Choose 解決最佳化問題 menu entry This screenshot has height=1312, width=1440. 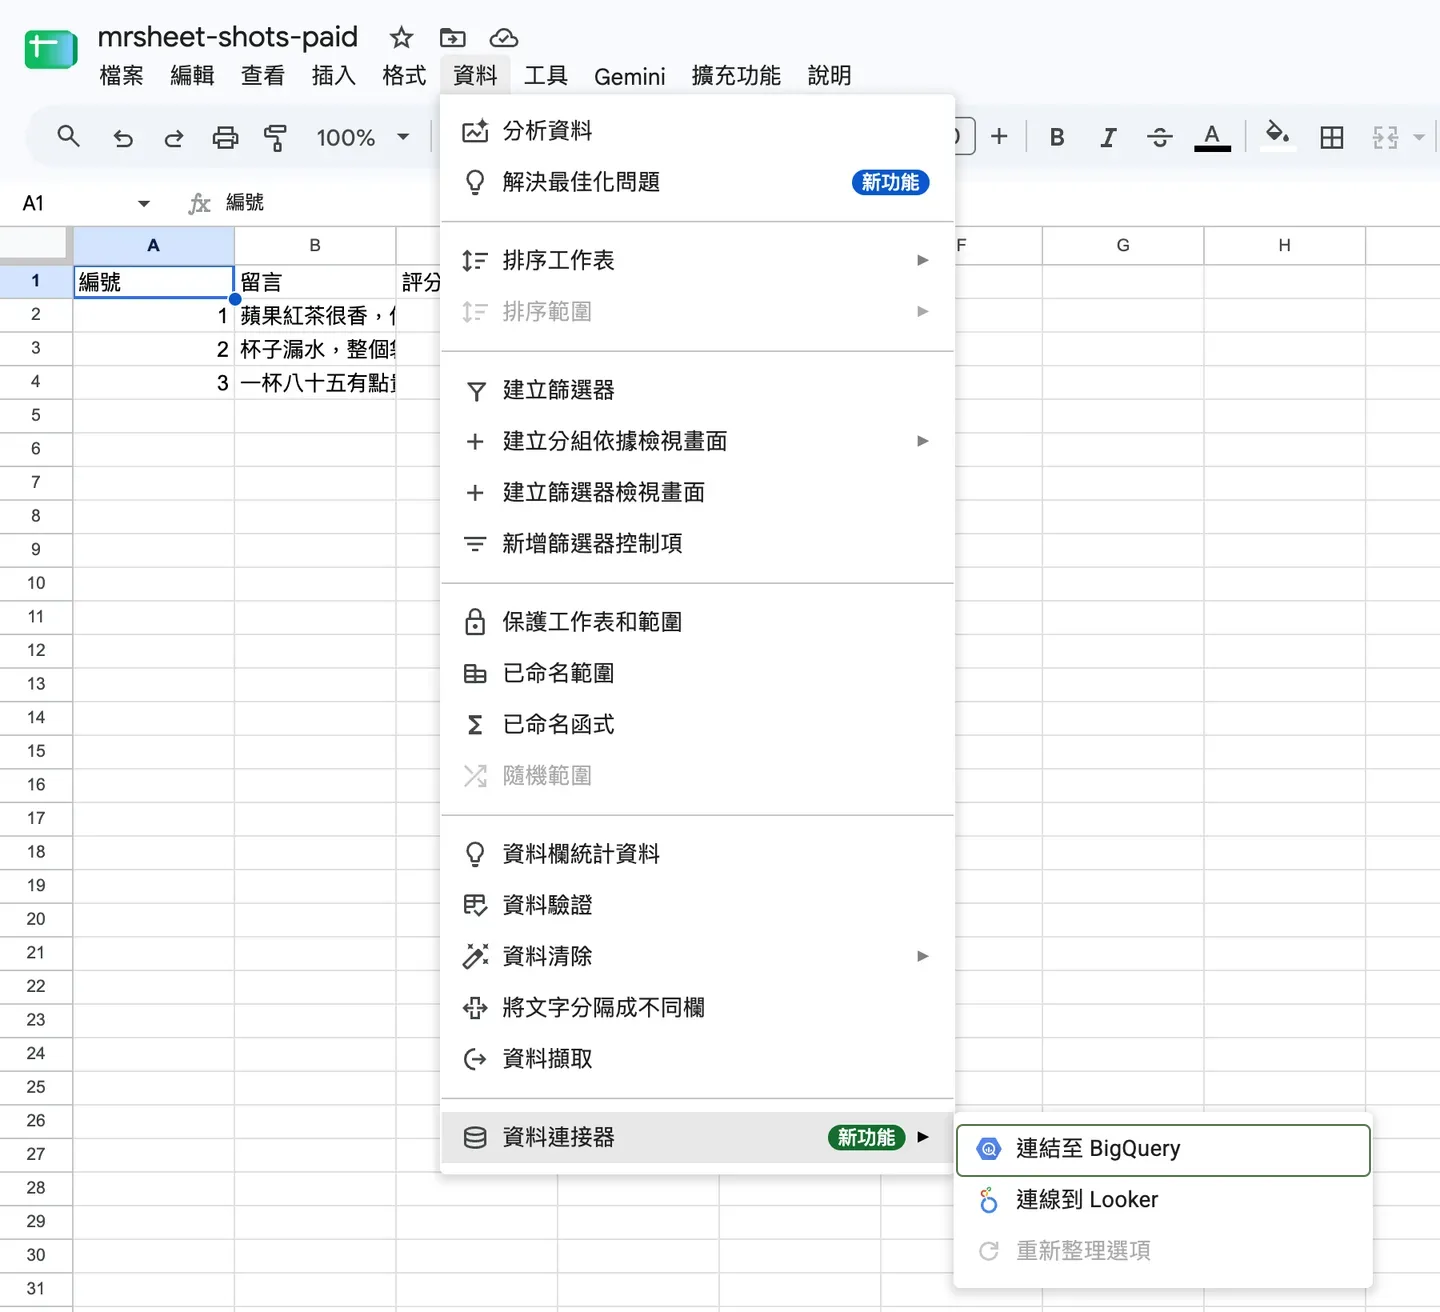pyautogui.click(x=697, y=182)
